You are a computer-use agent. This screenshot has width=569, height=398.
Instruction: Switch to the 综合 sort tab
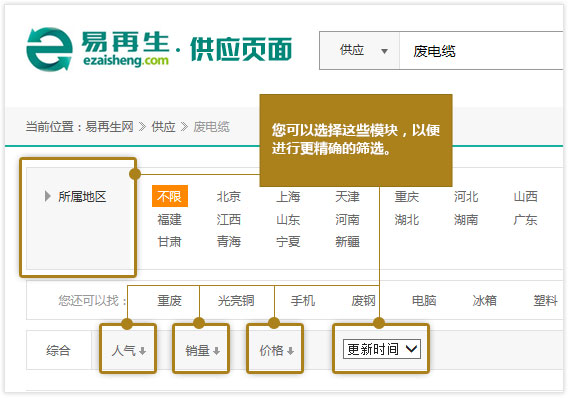58,350
